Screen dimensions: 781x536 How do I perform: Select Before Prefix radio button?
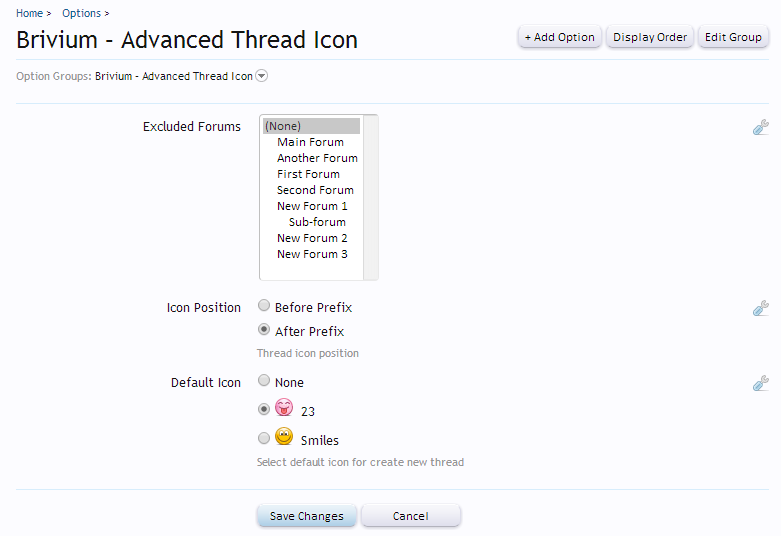pos(264,305)
